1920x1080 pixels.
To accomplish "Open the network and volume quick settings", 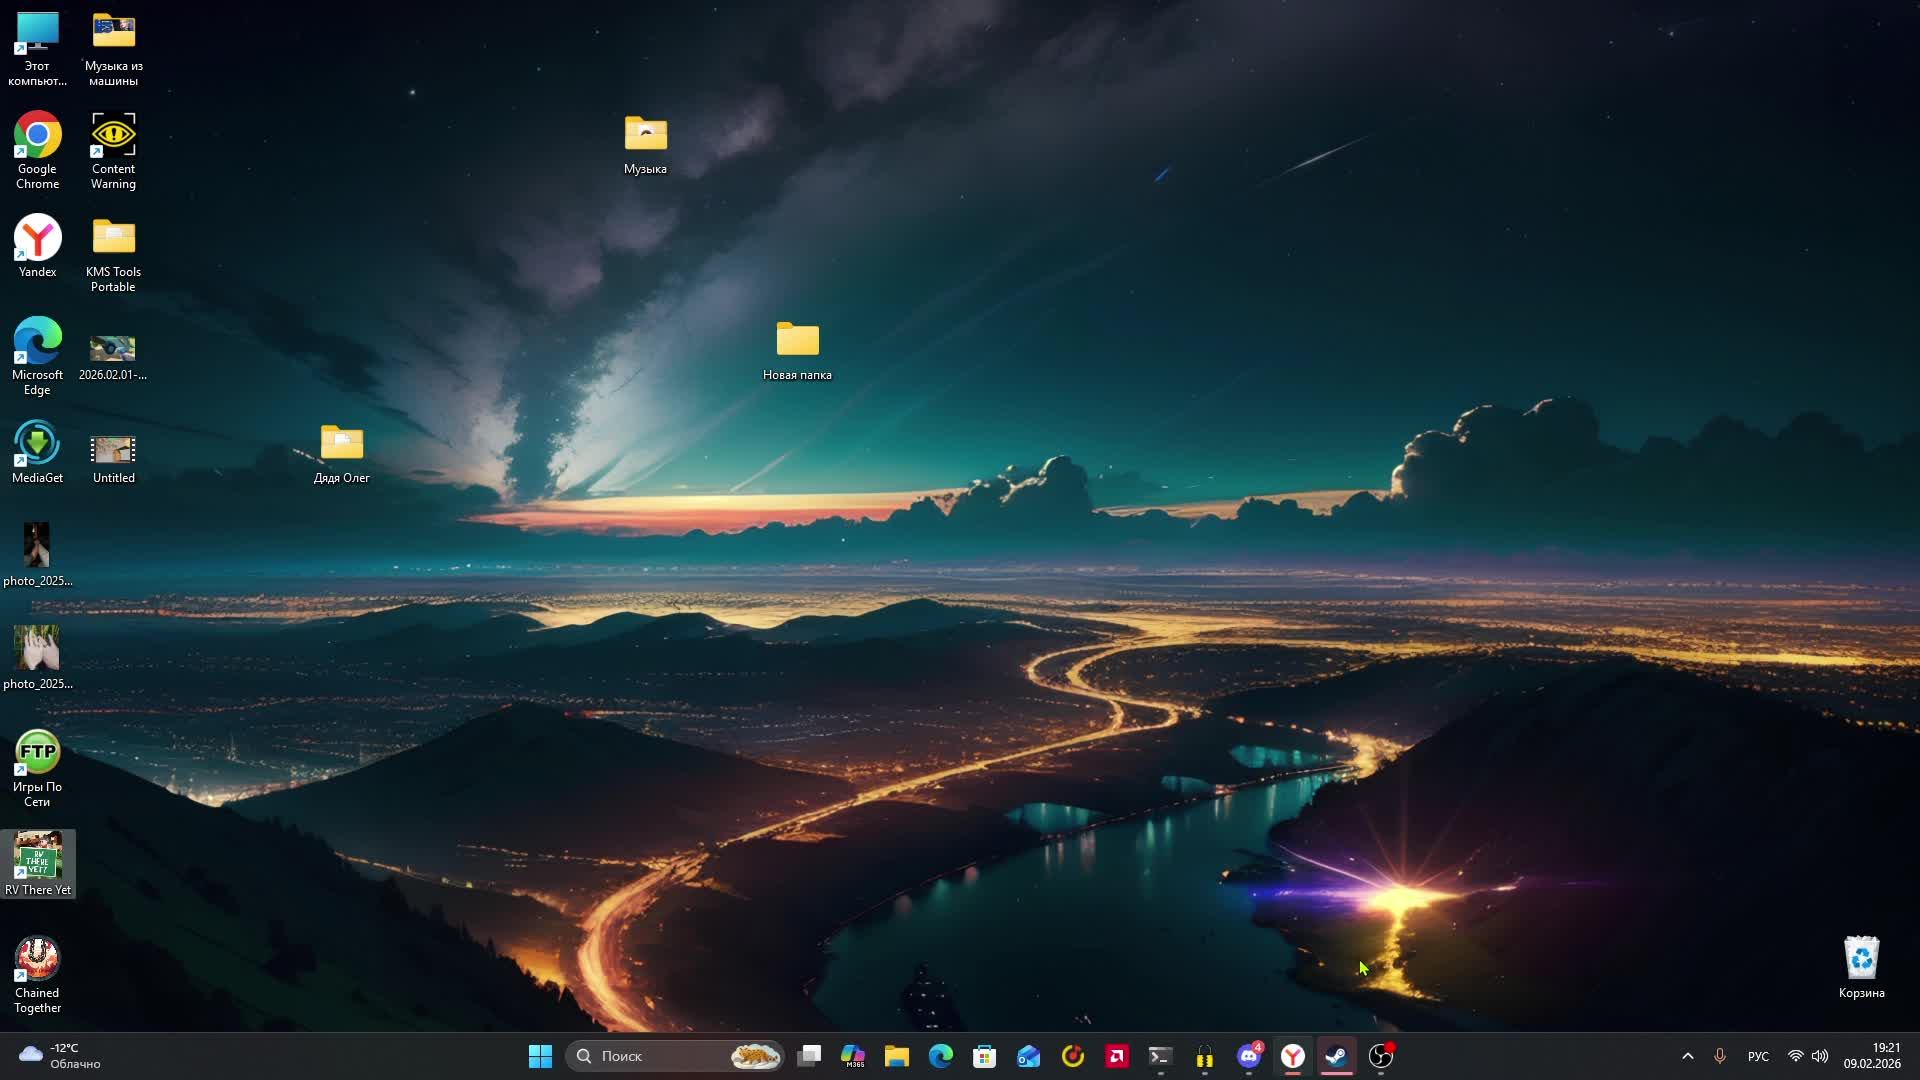I will click(x=1807, y=1056).
